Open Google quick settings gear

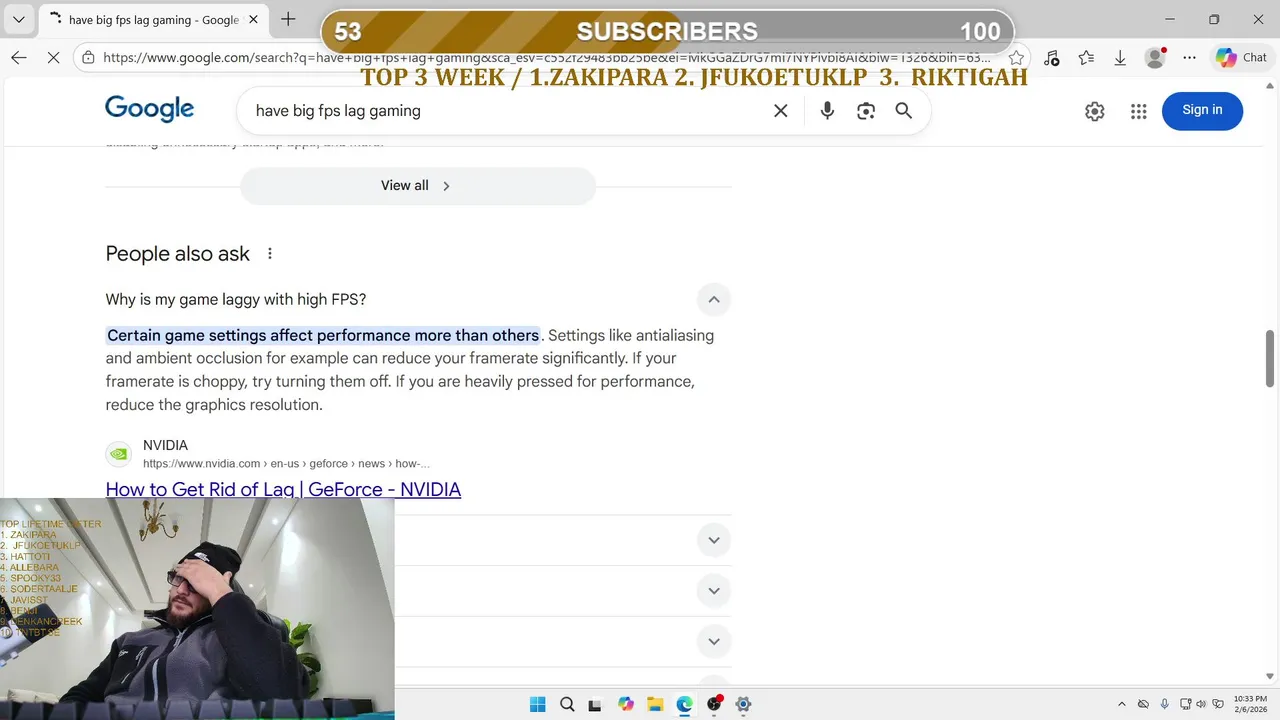1095,111
